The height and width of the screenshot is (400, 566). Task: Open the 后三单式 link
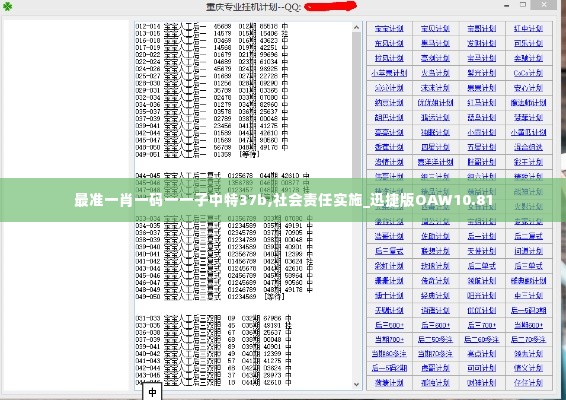pyautogui.click(x=528, y=266)
